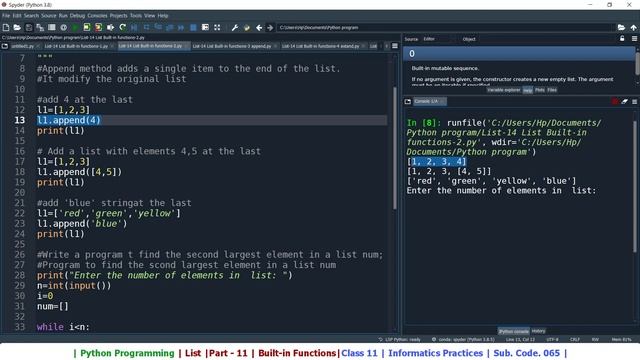Stop debugging blue square icon
Screen dimensions: 640x360
click(x=193, y=27)
